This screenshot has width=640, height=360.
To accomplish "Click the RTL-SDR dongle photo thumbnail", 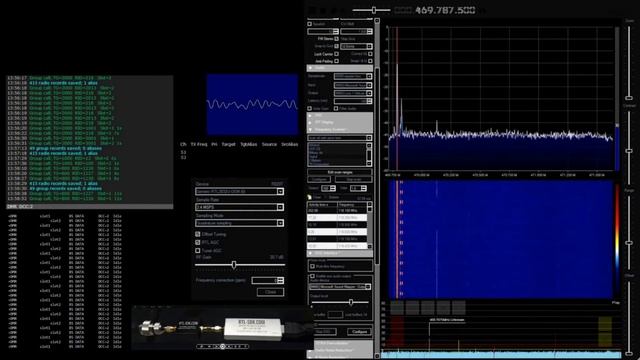I will click(222, 327).
